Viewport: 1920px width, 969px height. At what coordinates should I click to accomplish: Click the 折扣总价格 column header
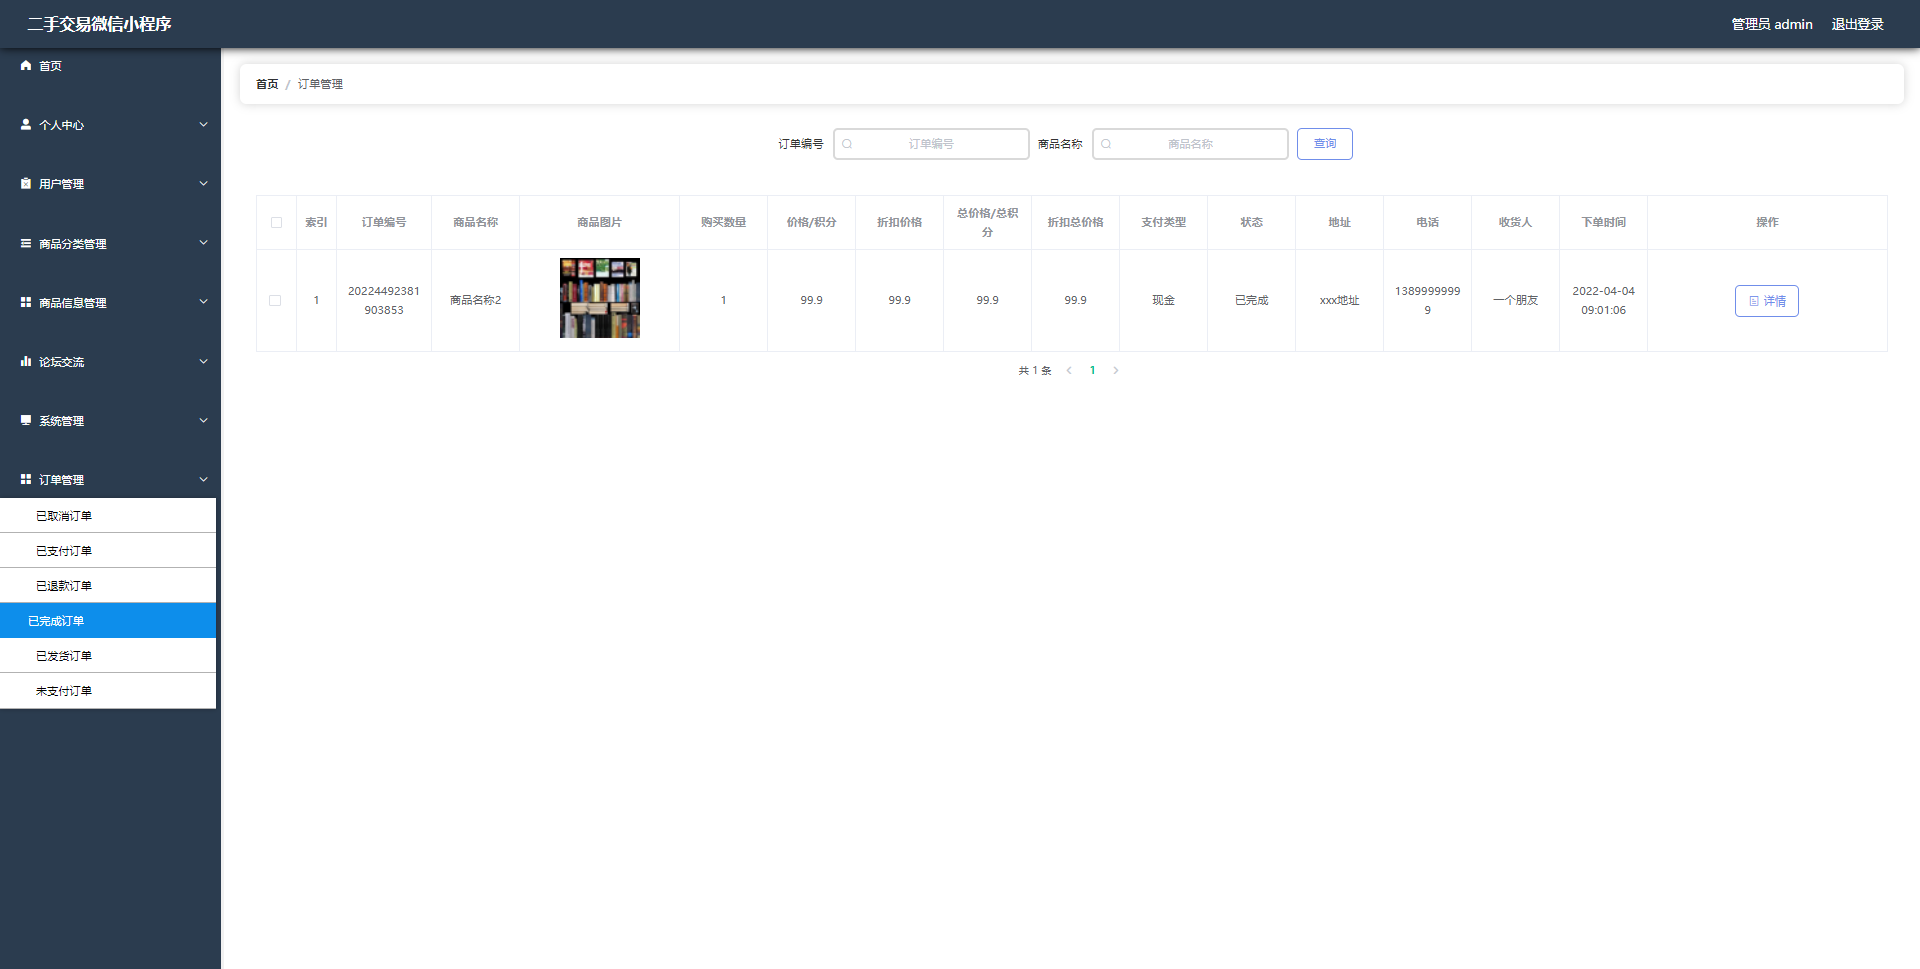click(x=1075, y=222)
